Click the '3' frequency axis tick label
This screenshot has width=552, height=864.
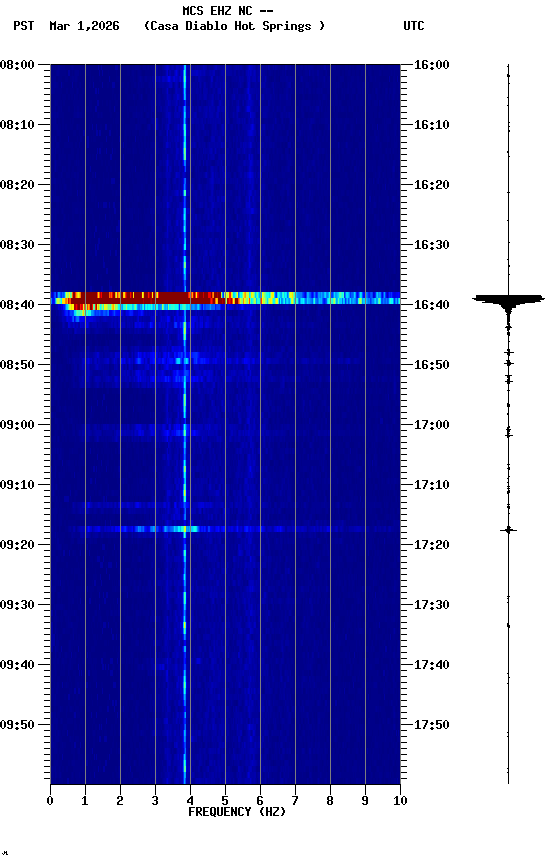coord(155,801)
